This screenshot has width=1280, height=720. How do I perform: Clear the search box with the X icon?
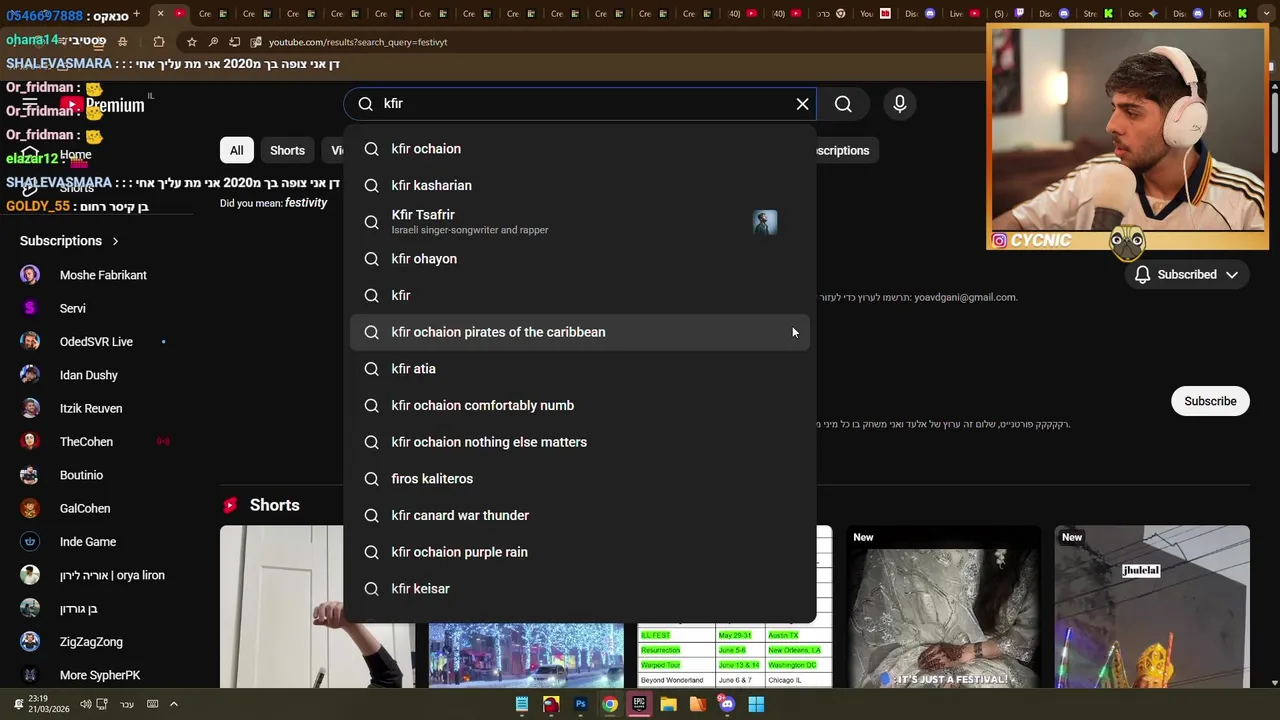tap(802, 104)
